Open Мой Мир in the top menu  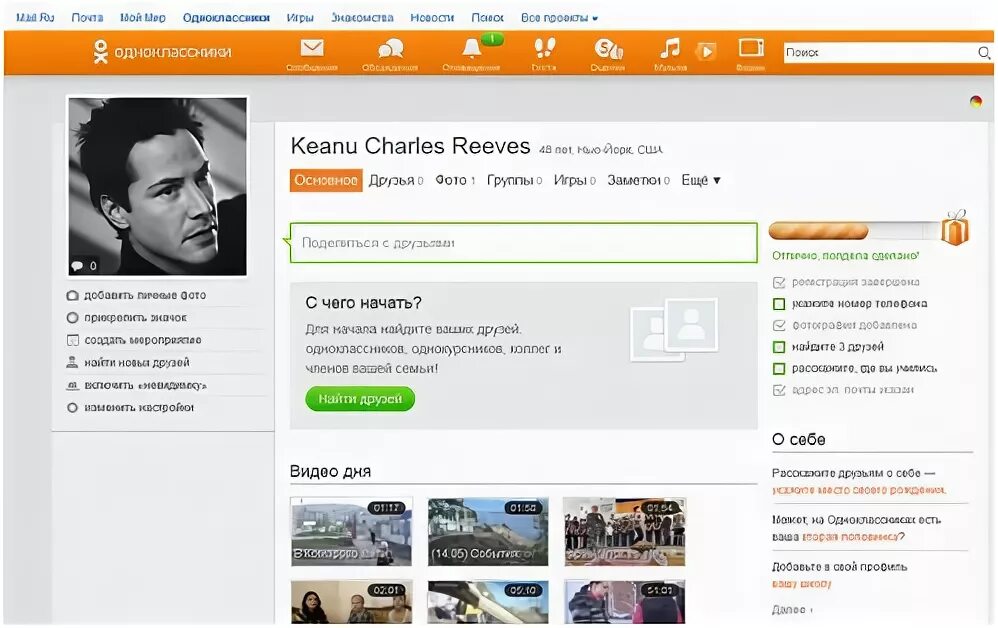pyautogui.click(x=143, y=18)
